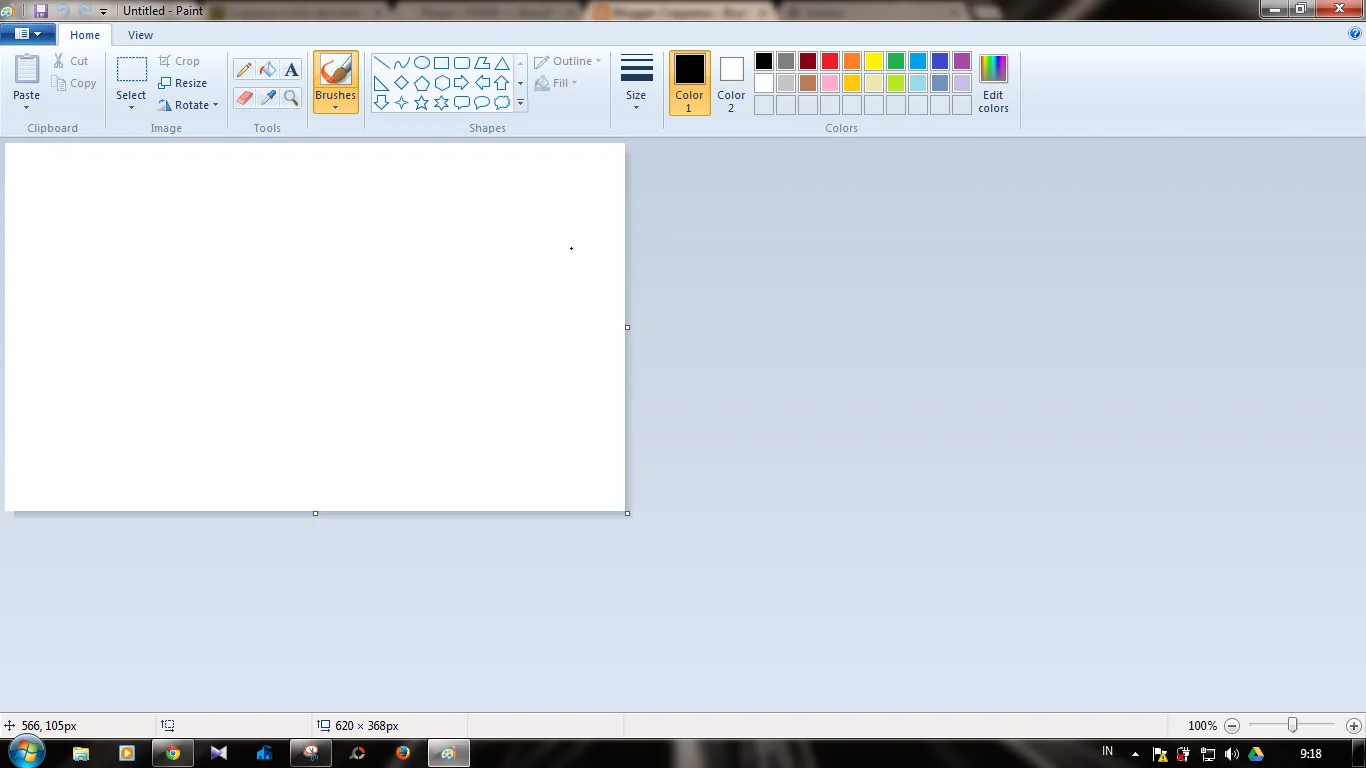Choose the Cloud callout shape

pyautogui.click(x=502, y=102)
